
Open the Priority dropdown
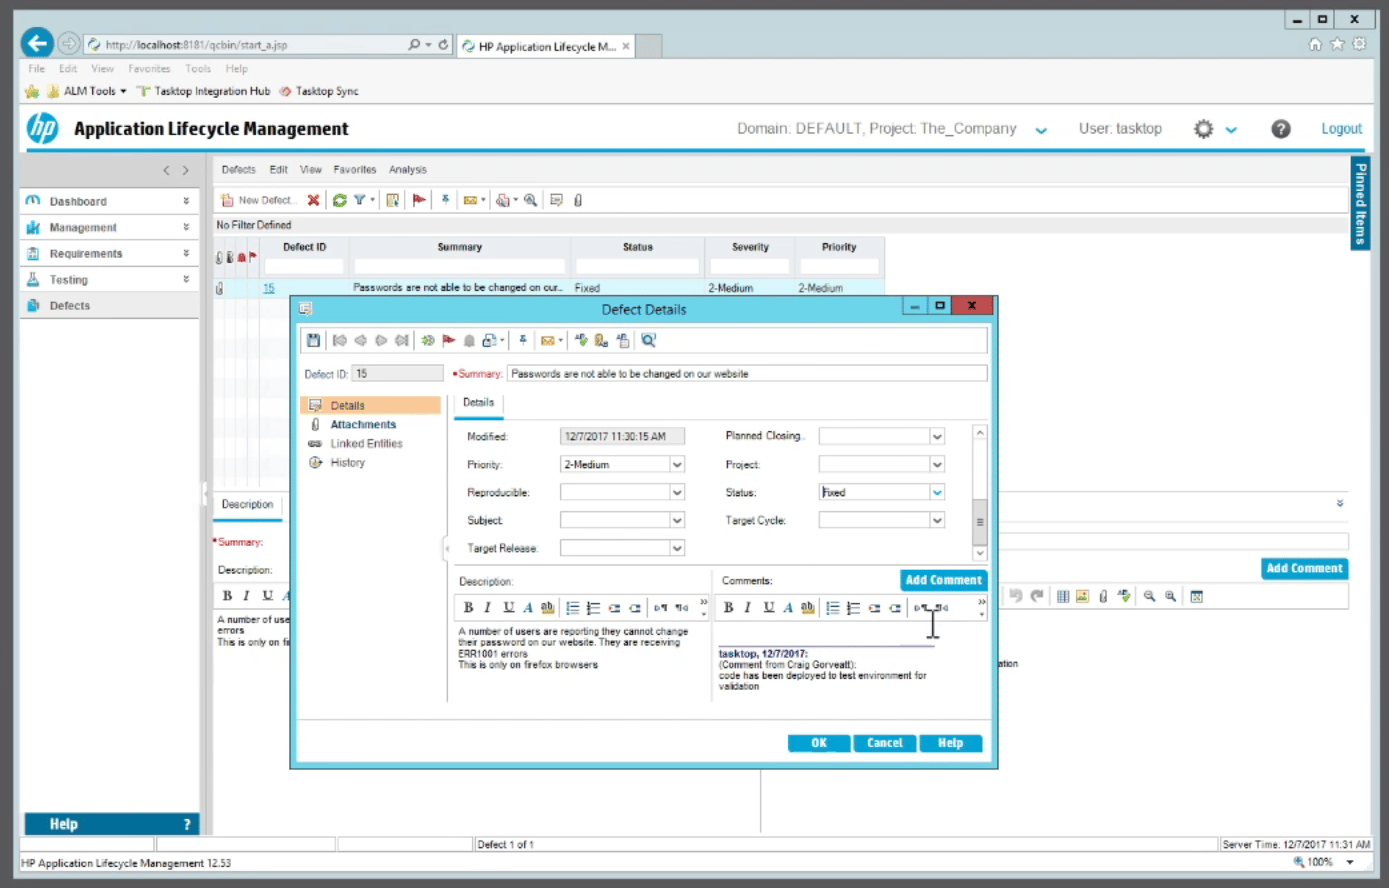[677, 464]
